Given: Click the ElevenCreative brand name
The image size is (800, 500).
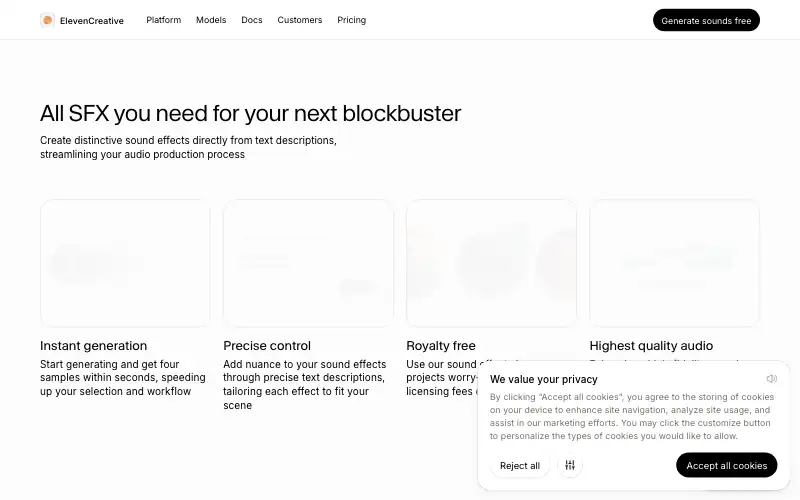Looking at the screenshot, I should coord(92,21).
